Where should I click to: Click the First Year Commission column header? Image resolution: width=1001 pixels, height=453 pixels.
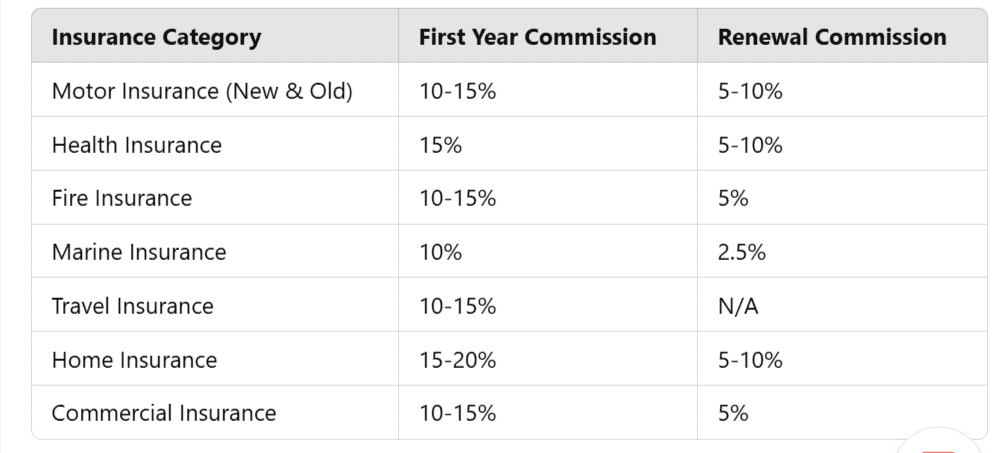[537, 38]
